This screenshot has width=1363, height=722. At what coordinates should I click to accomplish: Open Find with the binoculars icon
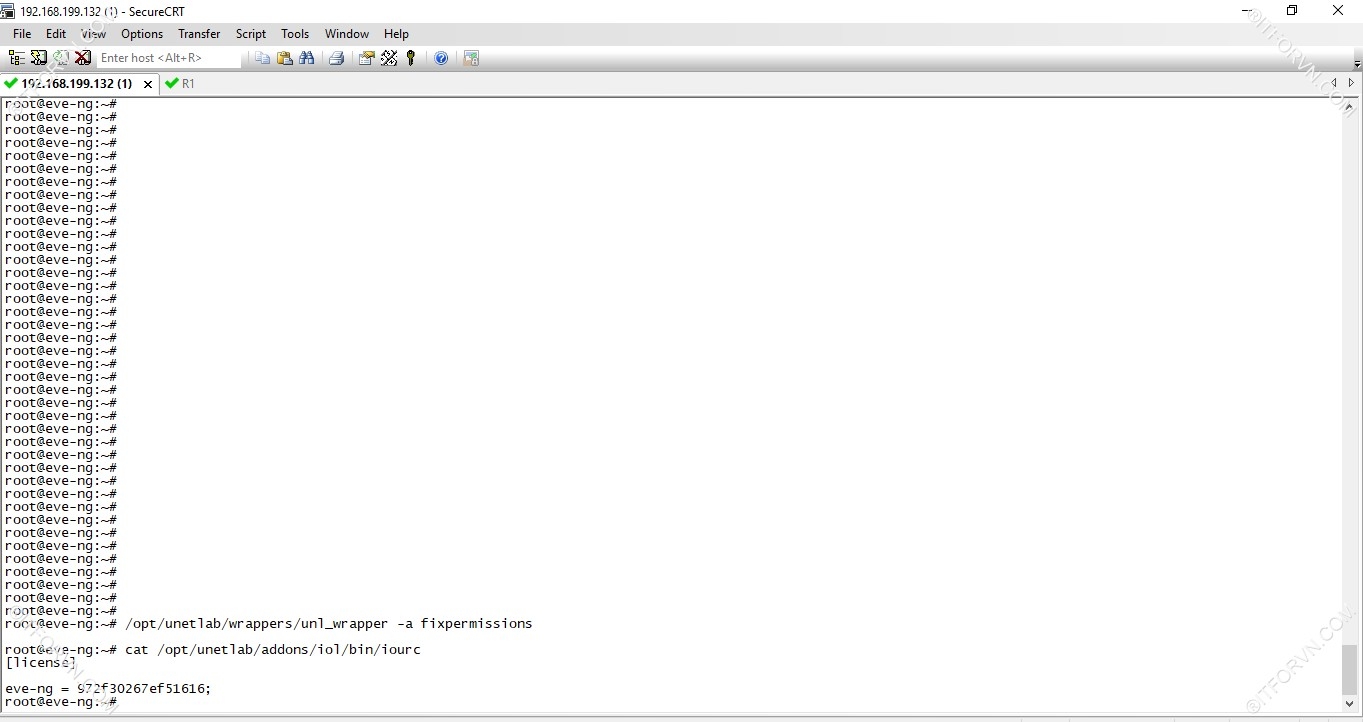307,58
